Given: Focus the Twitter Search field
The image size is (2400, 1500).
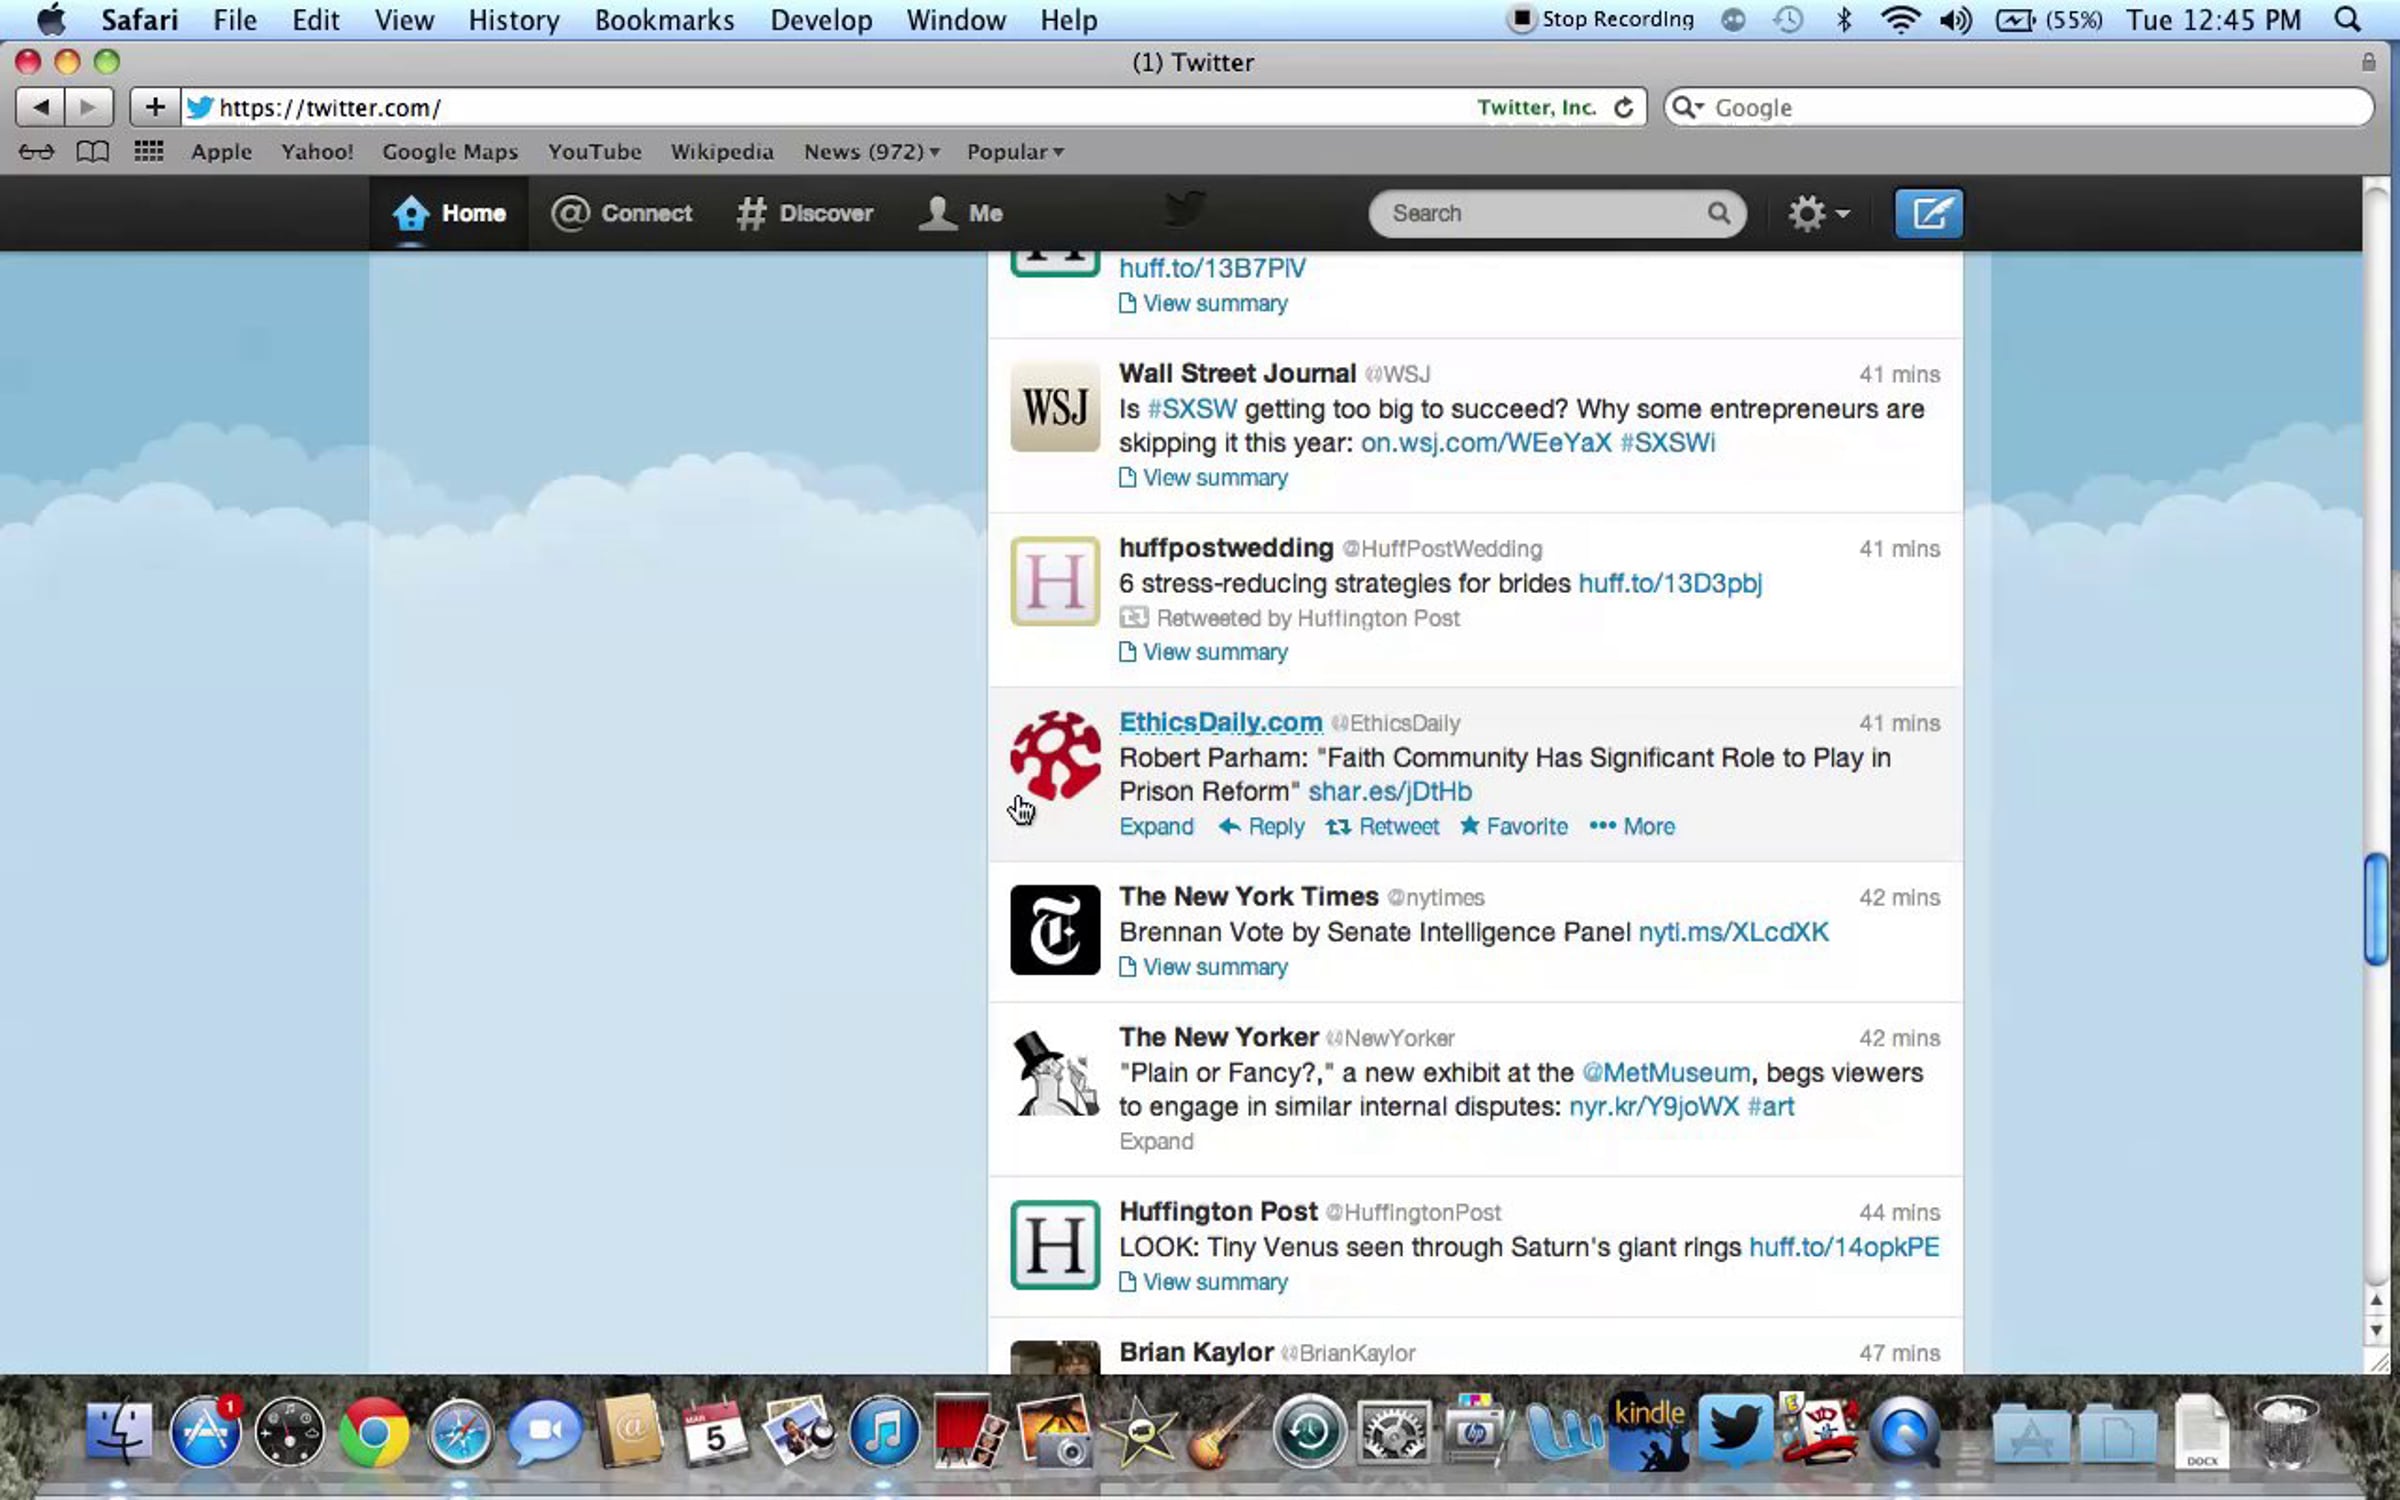Looking at the screenshot, I should [1556, 213].
